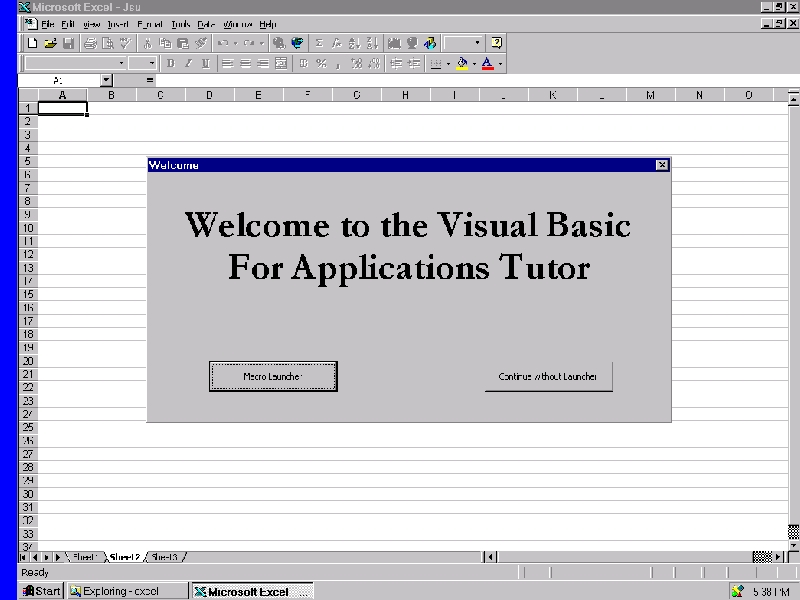800x600 pixels.
Task: Switch to the Sheet1 tab
Action: pyautogui.click(x=85, y=557)
